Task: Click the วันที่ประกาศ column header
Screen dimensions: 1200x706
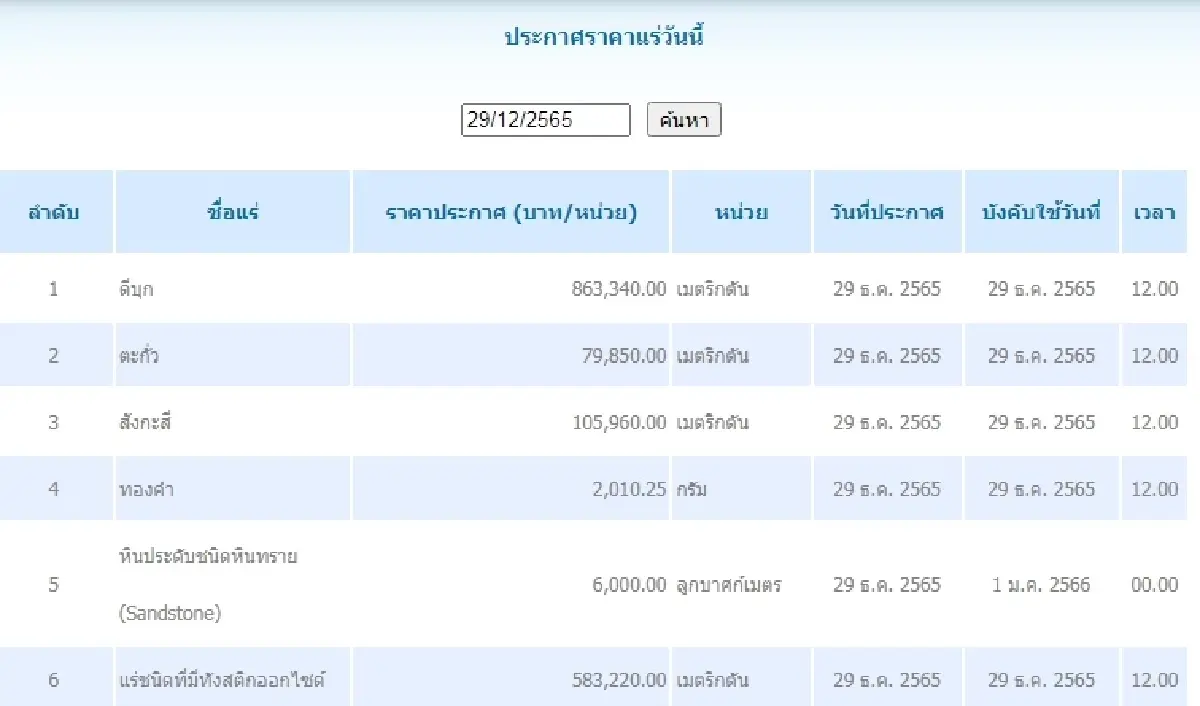Action: coord(887,212)
